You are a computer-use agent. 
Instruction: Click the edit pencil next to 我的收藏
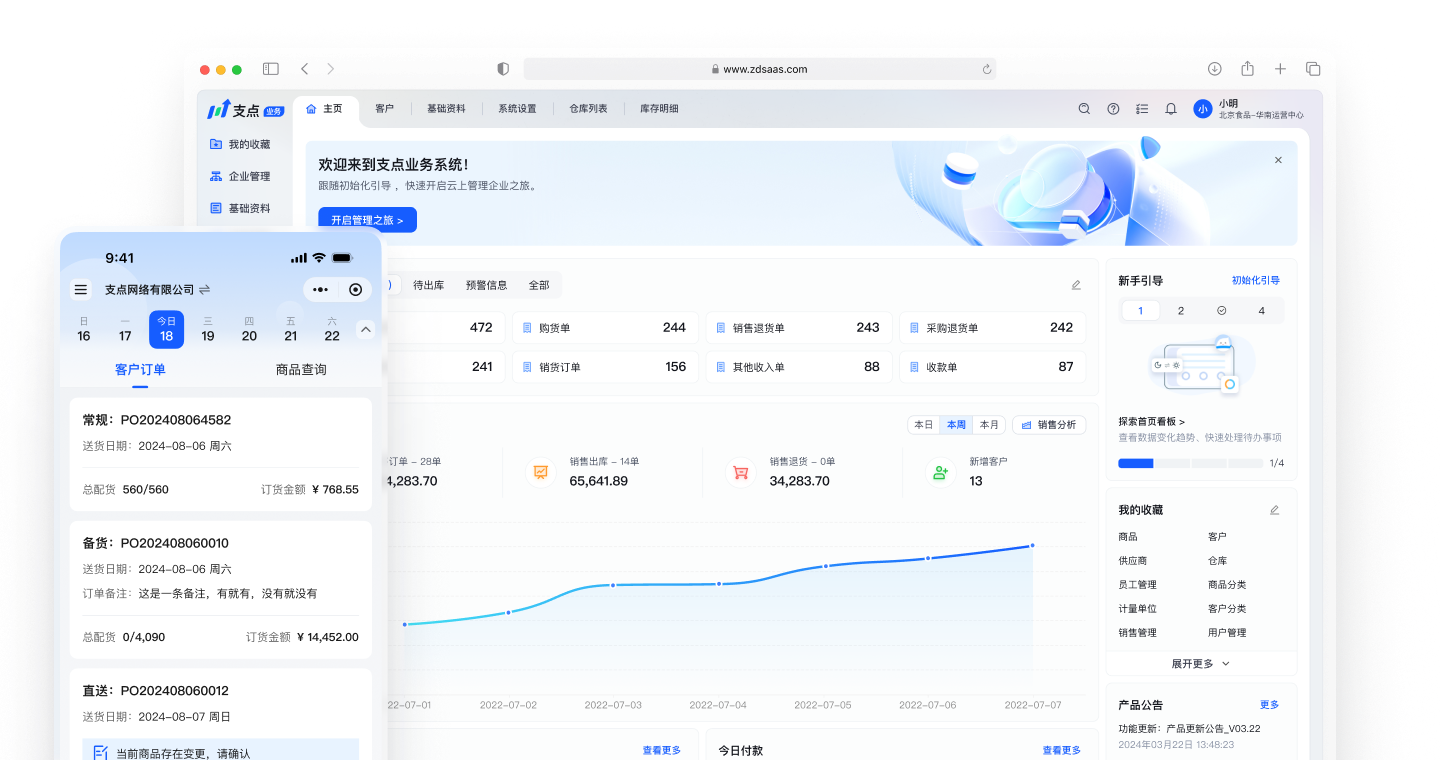(x=1274, y=510)
